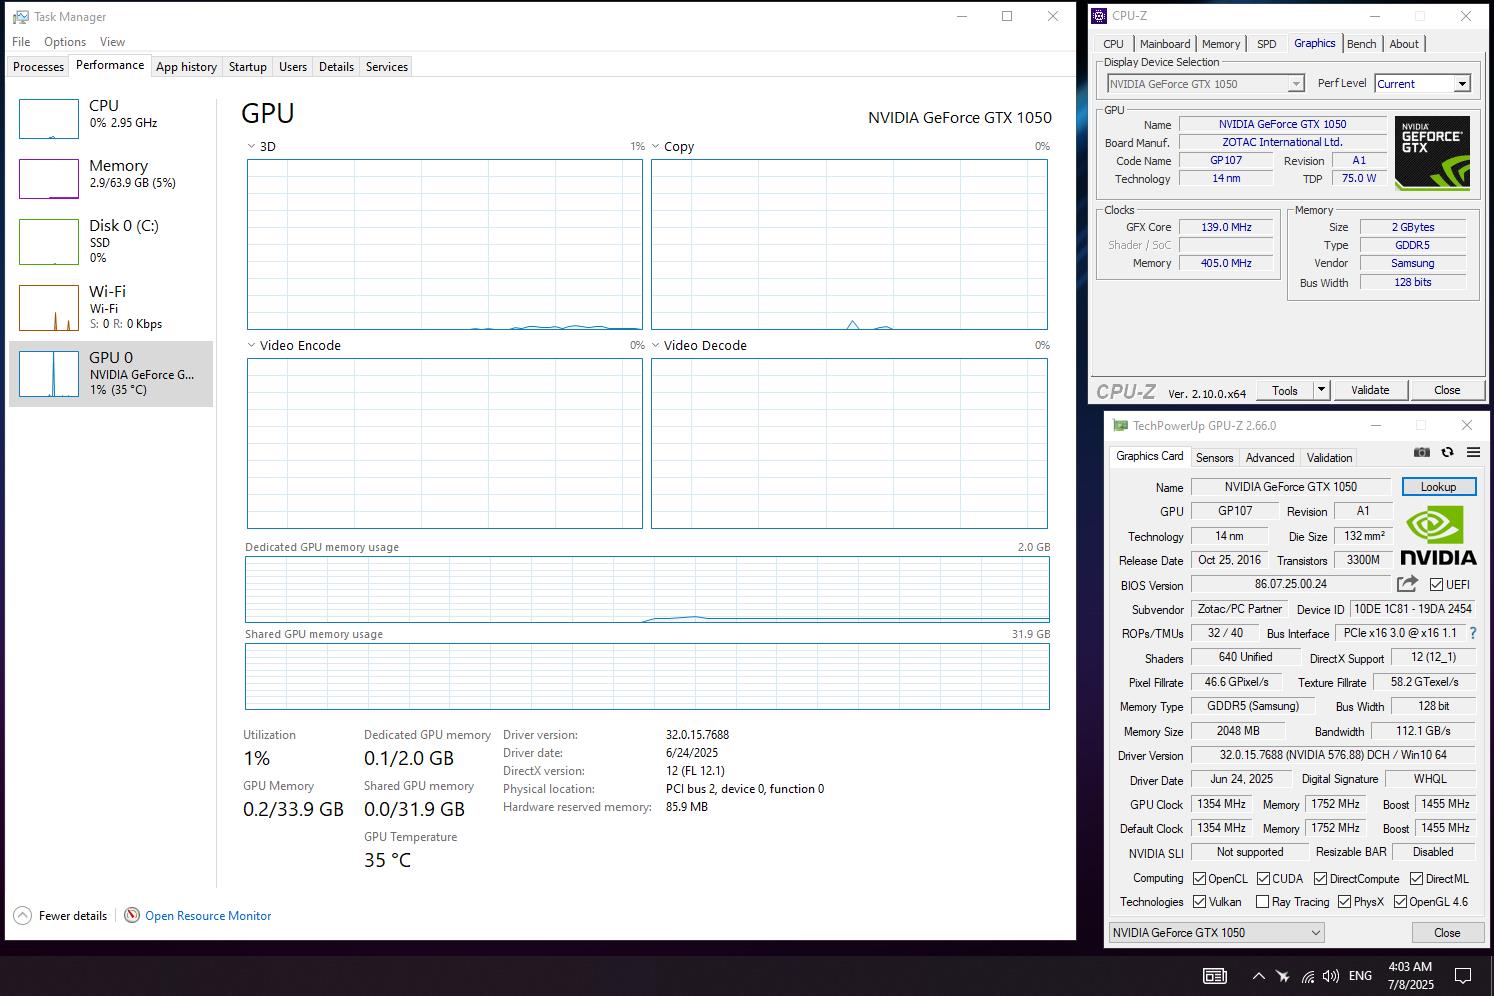Open GPU-Z hamburger menu icon
1494x996 pixels.
1473,452
